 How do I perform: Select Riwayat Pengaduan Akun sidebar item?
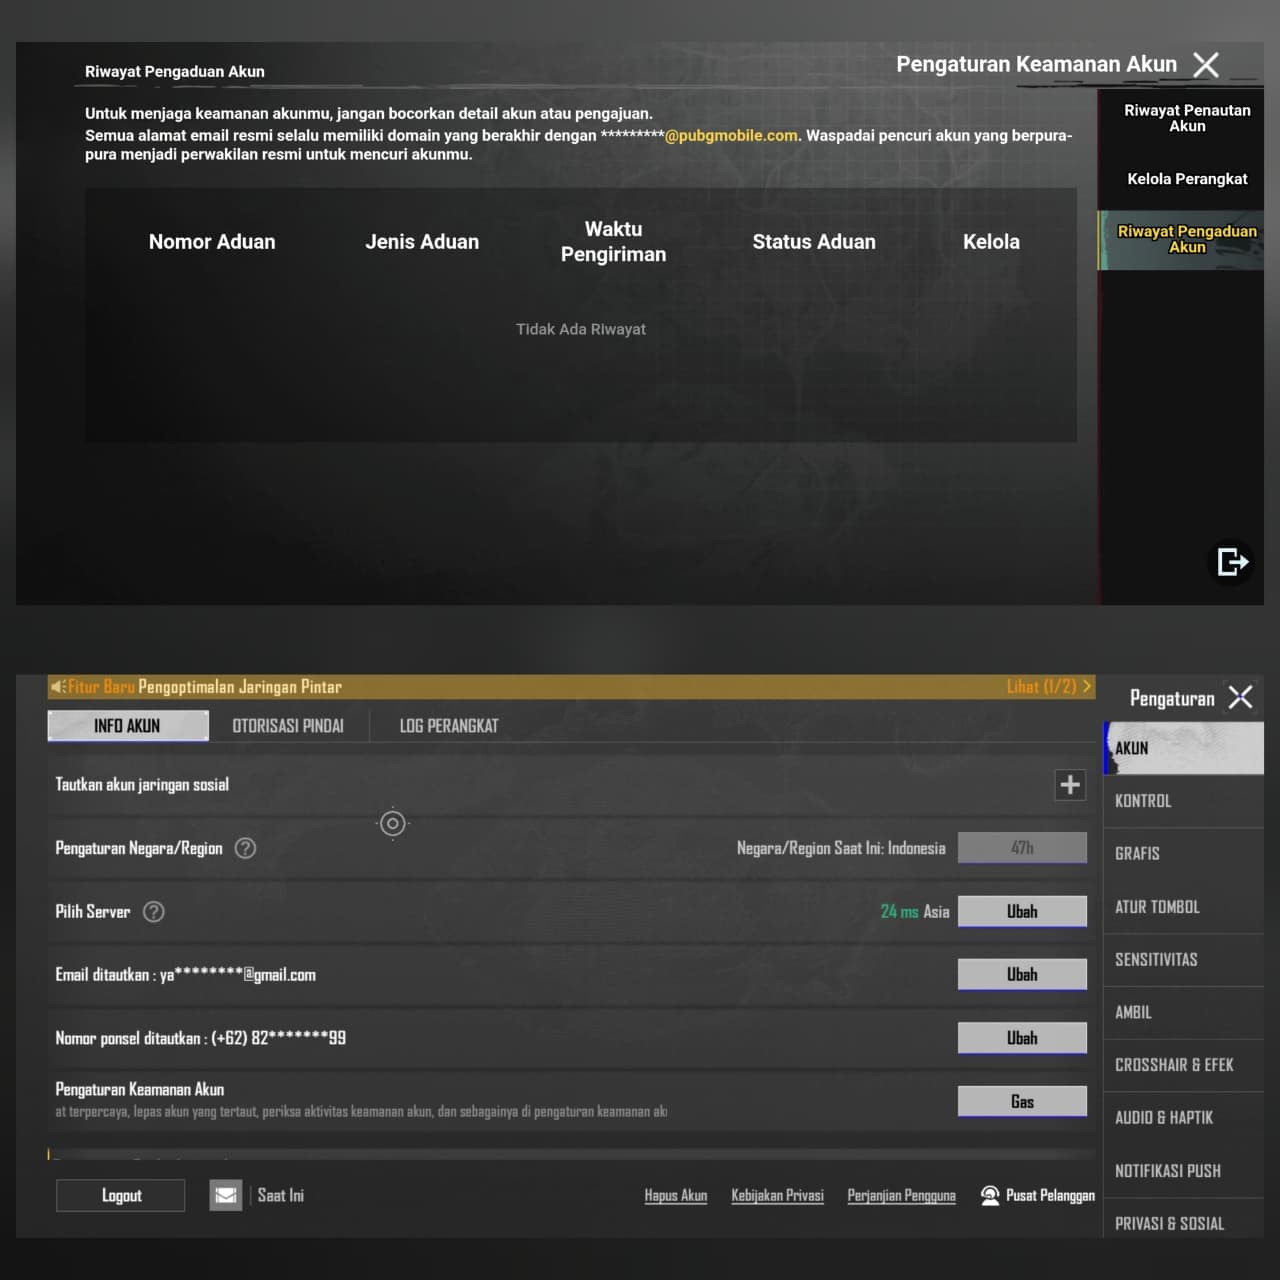coord(1182,239)
